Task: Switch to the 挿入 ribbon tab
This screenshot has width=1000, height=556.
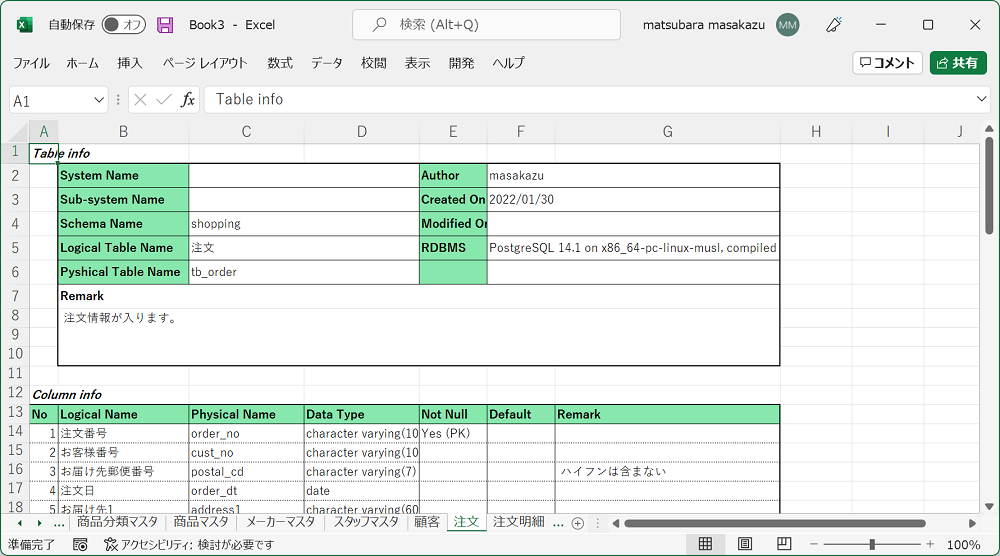Action: tap(129, 63)
